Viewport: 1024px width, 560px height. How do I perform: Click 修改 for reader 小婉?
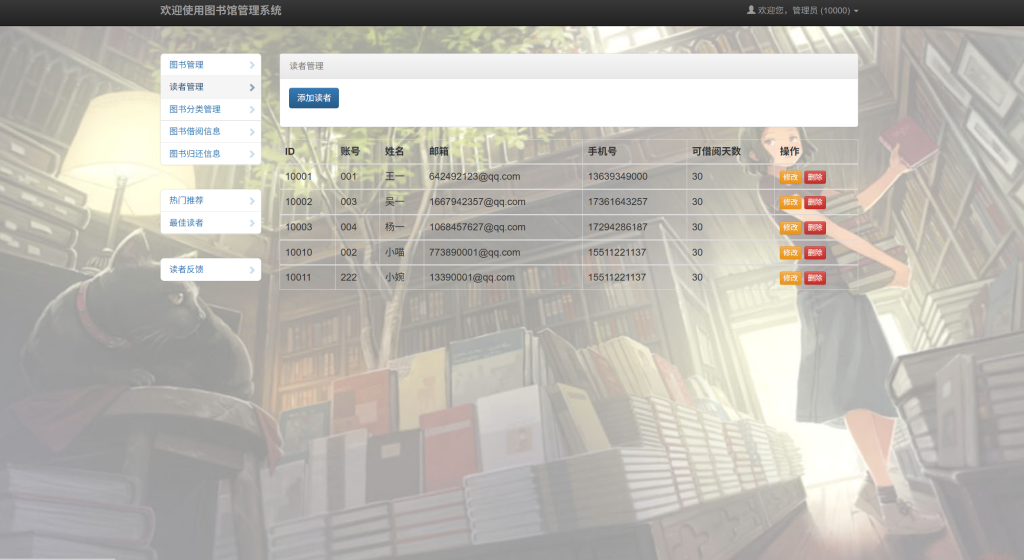point(790,278)
